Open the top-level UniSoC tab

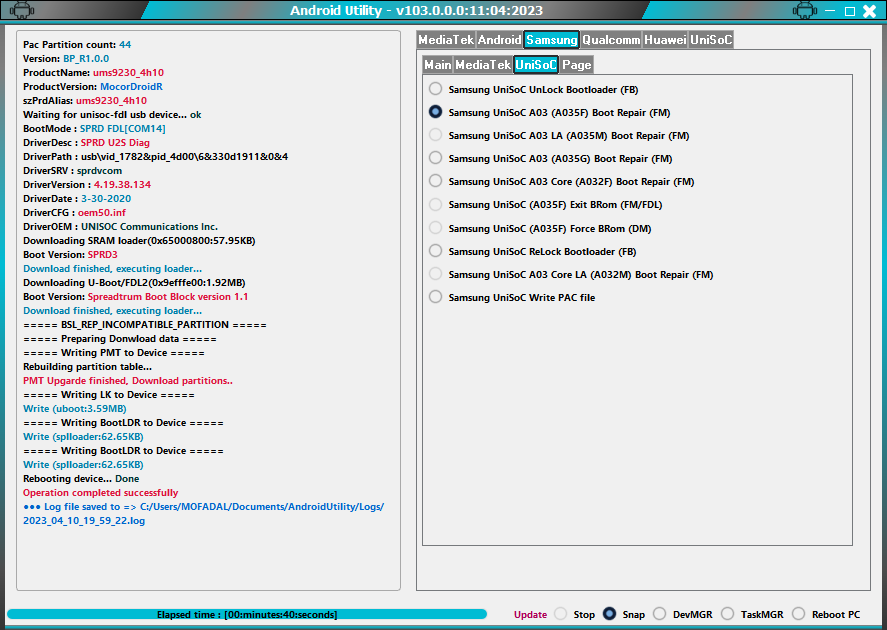click(x=711, y=40)
